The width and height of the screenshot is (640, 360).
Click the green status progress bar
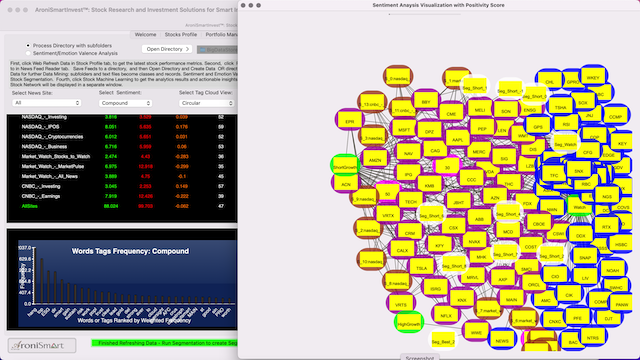click(164, 343)
